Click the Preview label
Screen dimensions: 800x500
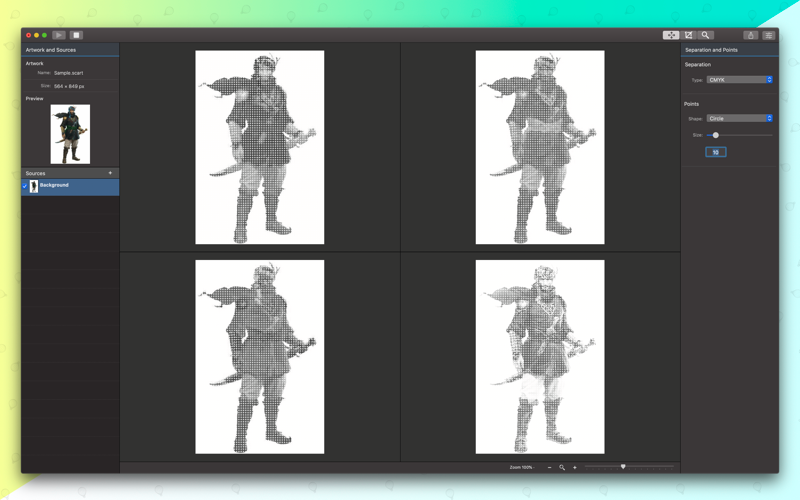coord(35,98)
